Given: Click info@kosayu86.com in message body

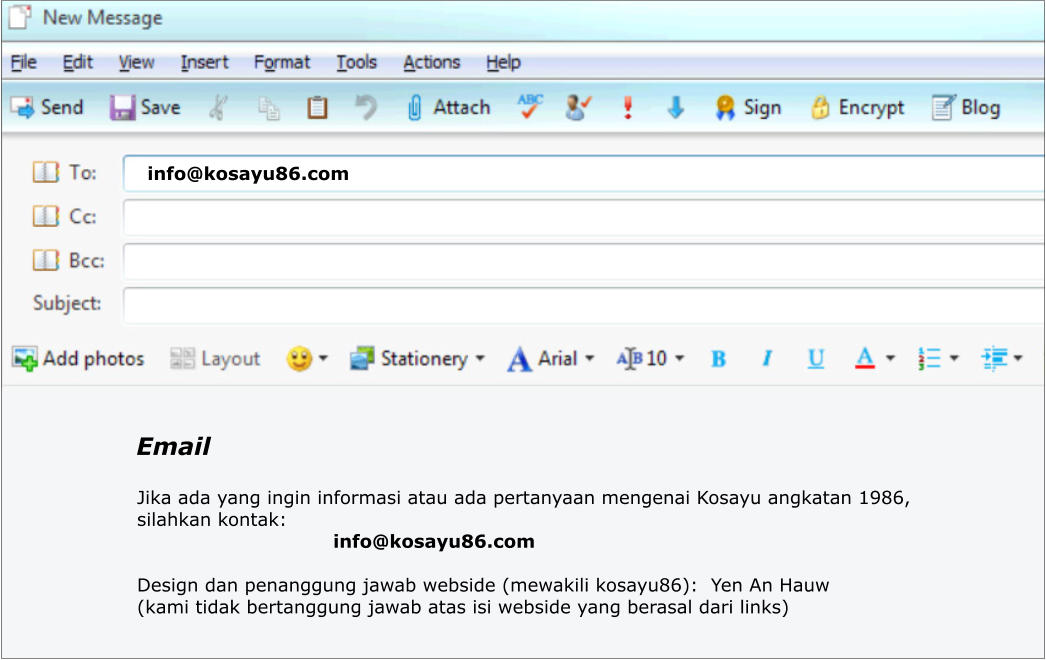Looking at the screenshot, I should (434, 541).
